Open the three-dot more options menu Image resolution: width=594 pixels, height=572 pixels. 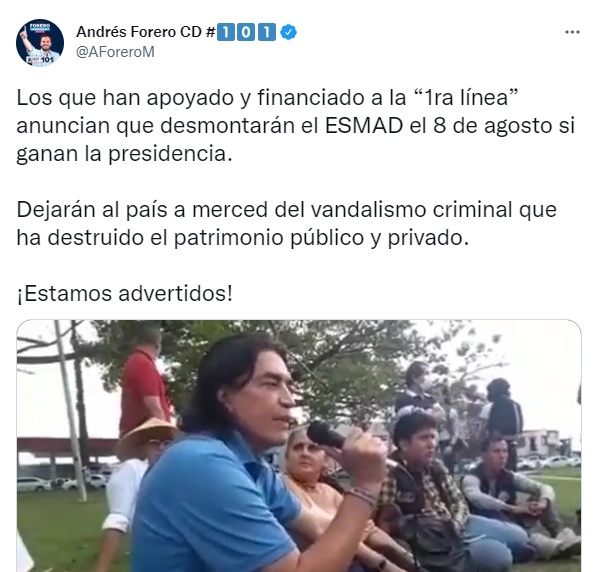pyautogui.click(x=572, y=32)
